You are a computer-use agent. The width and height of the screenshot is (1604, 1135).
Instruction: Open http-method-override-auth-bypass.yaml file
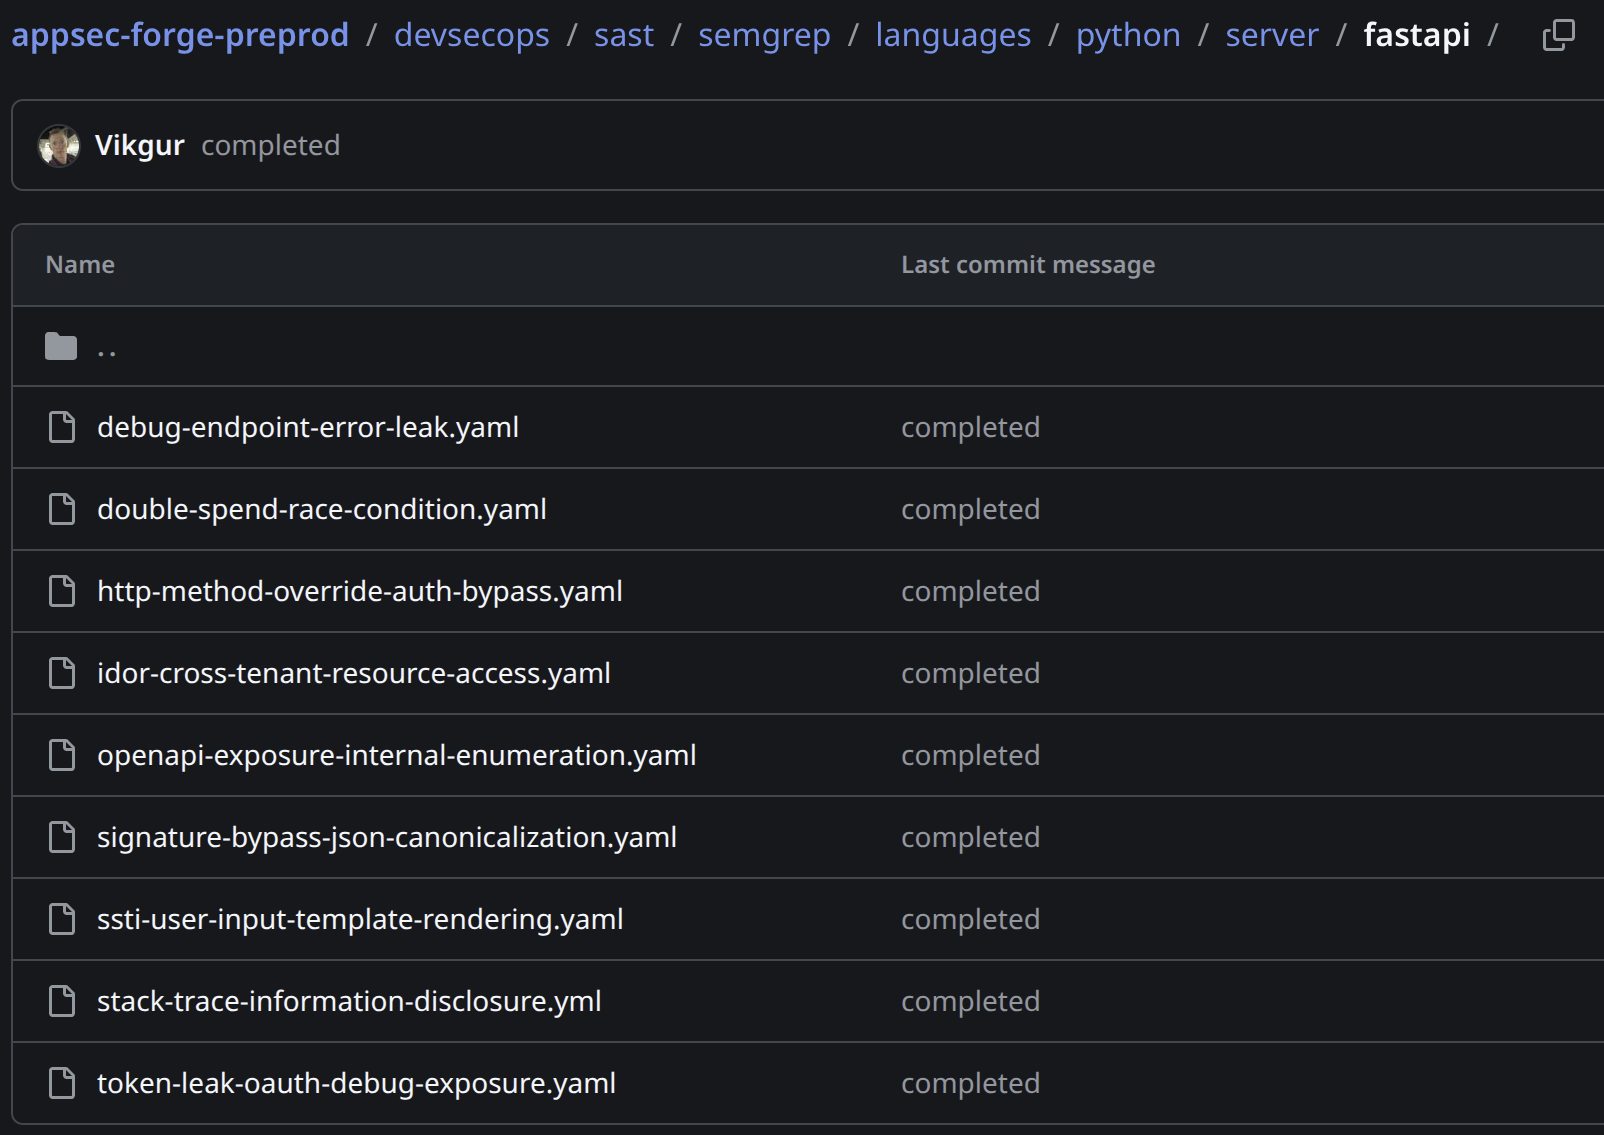pos(360,591)
